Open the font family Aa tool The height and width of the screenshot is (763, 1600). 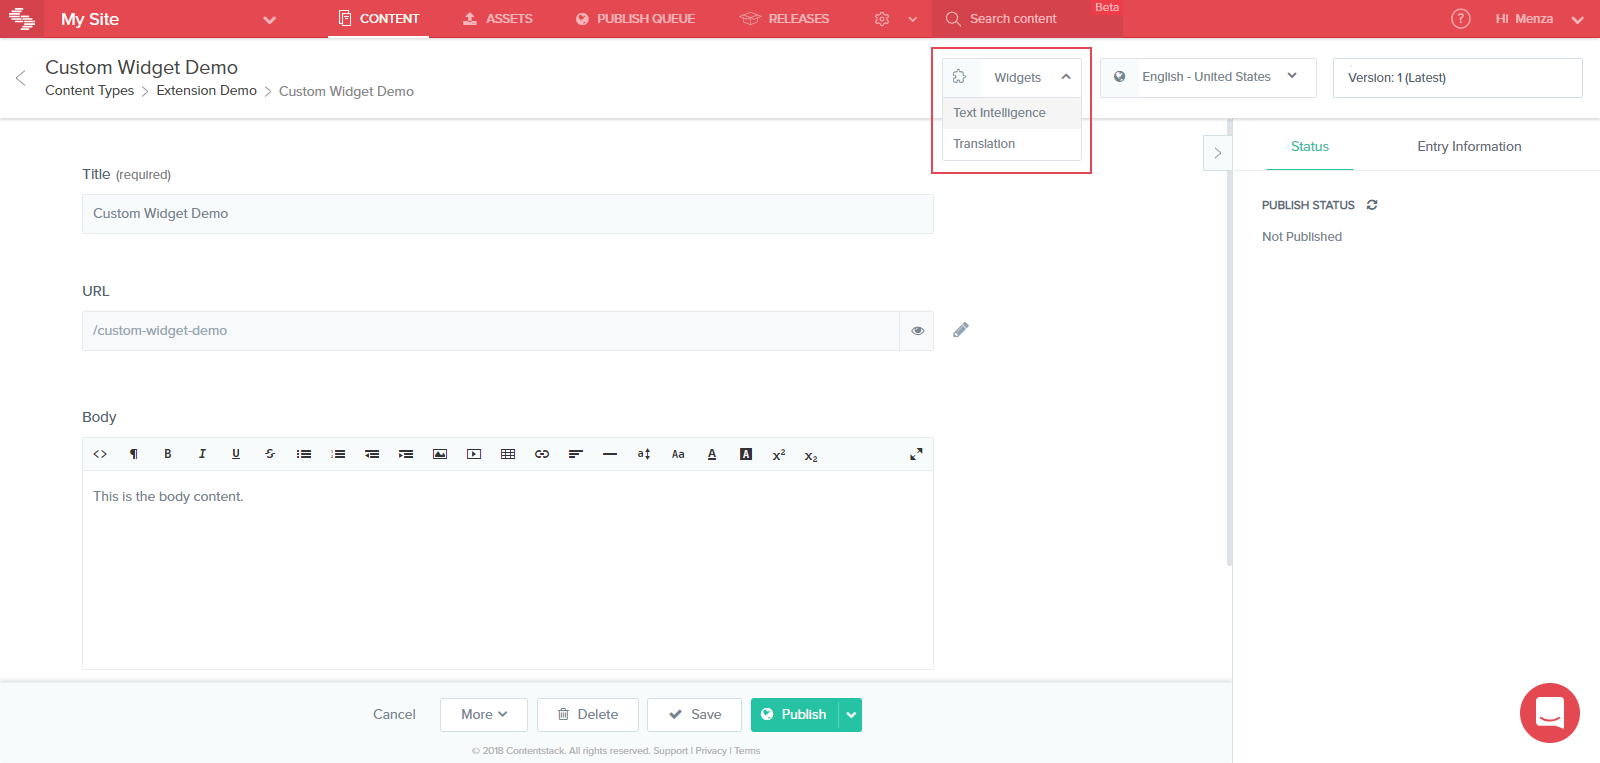coord(678,454)
